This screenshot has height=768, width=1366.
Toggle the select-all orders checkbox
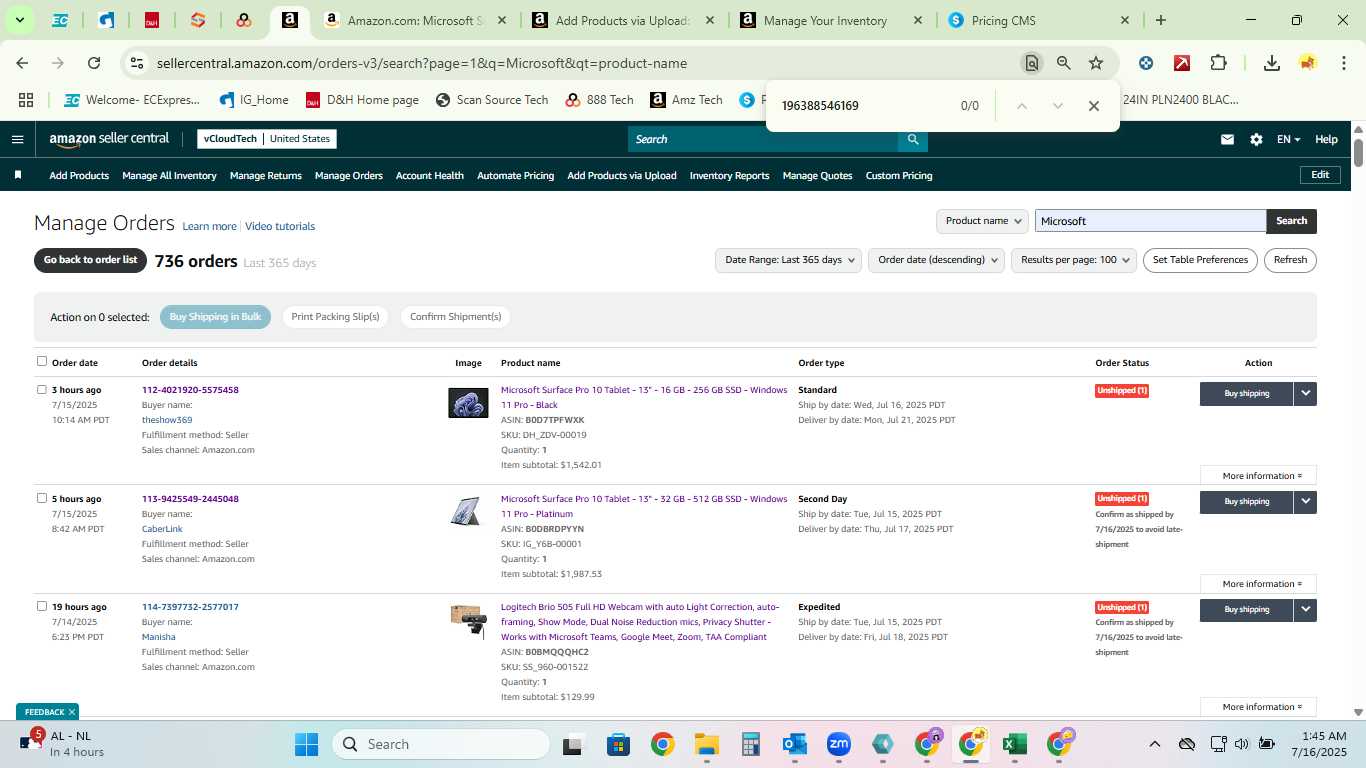(42, 361)
